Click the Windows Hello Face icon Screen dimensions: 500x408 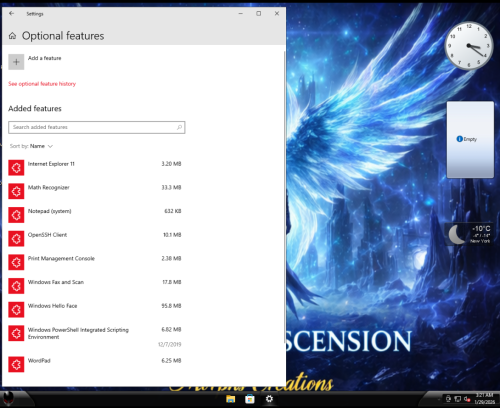pos(16,310)
